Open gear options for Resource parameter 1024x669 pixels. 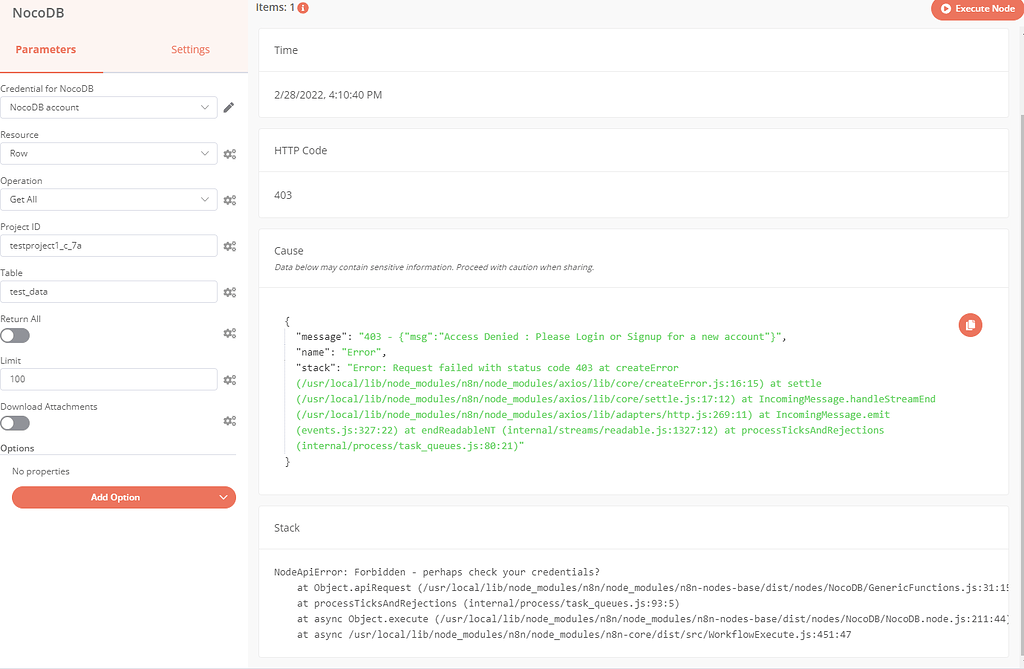[x=229, y=154]
